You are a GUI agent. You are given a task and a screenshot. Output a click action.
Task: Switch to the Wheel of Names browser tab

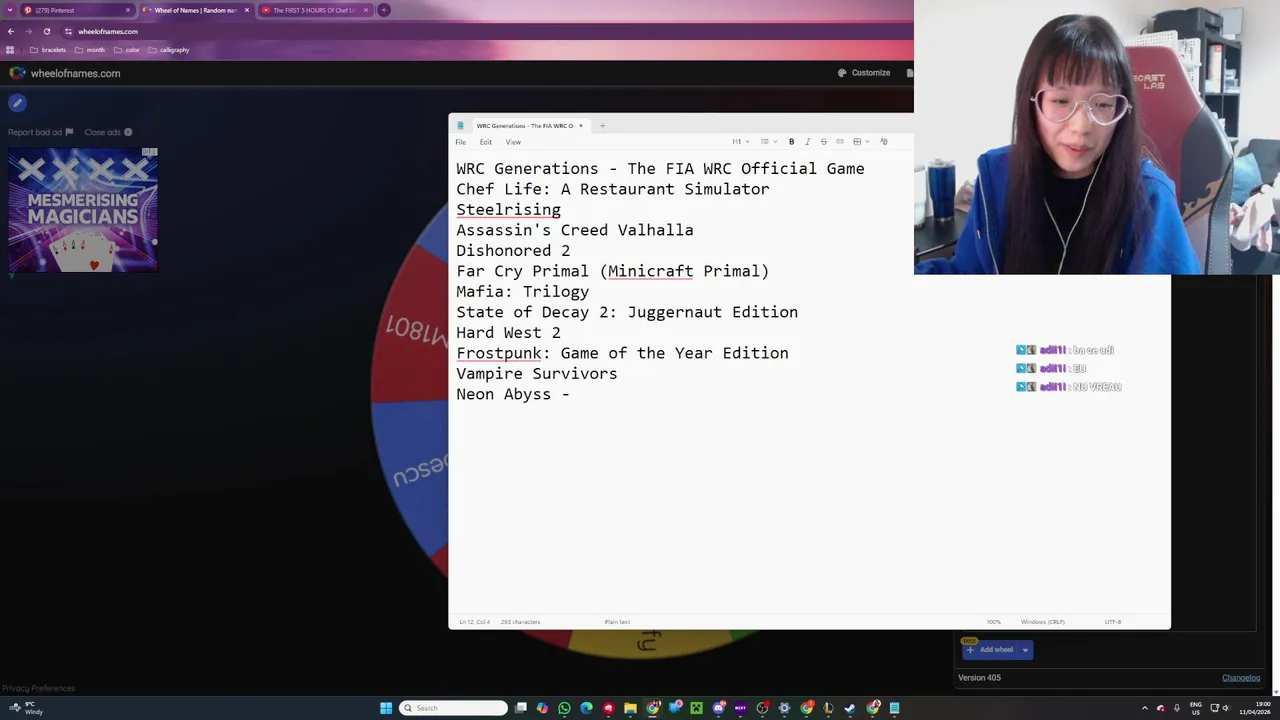pyautogui.click(x=196, y=10)
